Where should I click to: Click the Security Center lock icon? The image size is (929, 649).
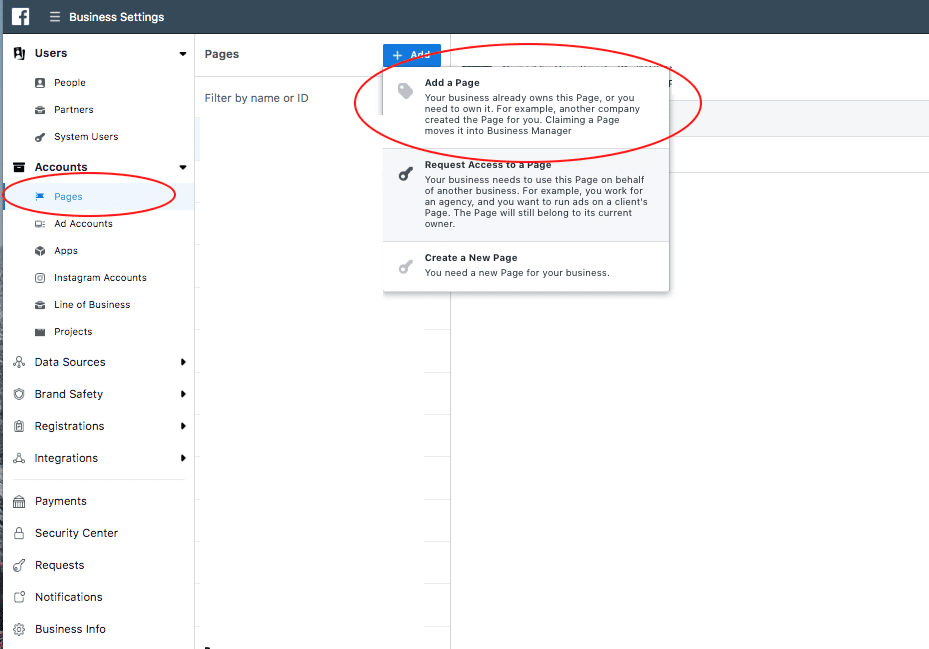pos(19,533)
